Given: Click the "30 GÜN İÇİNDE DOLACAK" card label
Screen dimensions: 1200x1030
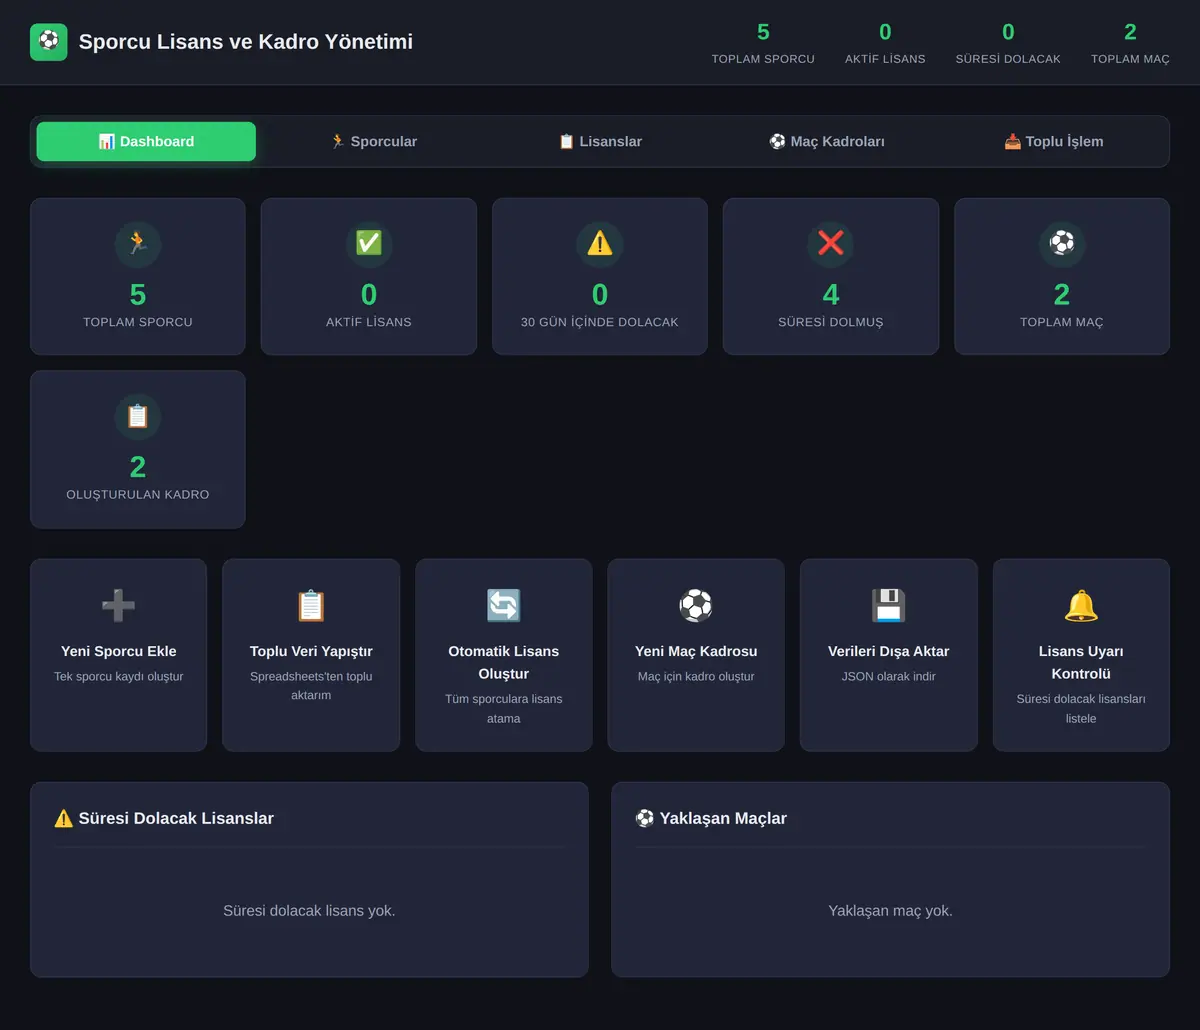Looking at the screenshot, I should point(600,322).
